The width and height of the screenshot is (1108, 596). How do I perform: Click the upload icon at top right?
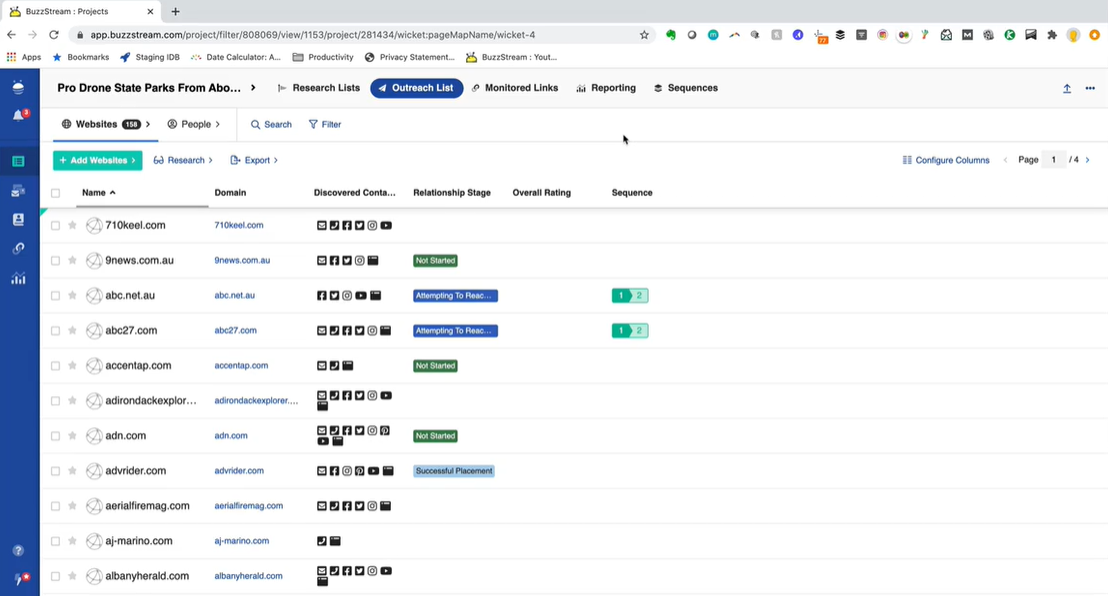click(x=1067, y=88)
